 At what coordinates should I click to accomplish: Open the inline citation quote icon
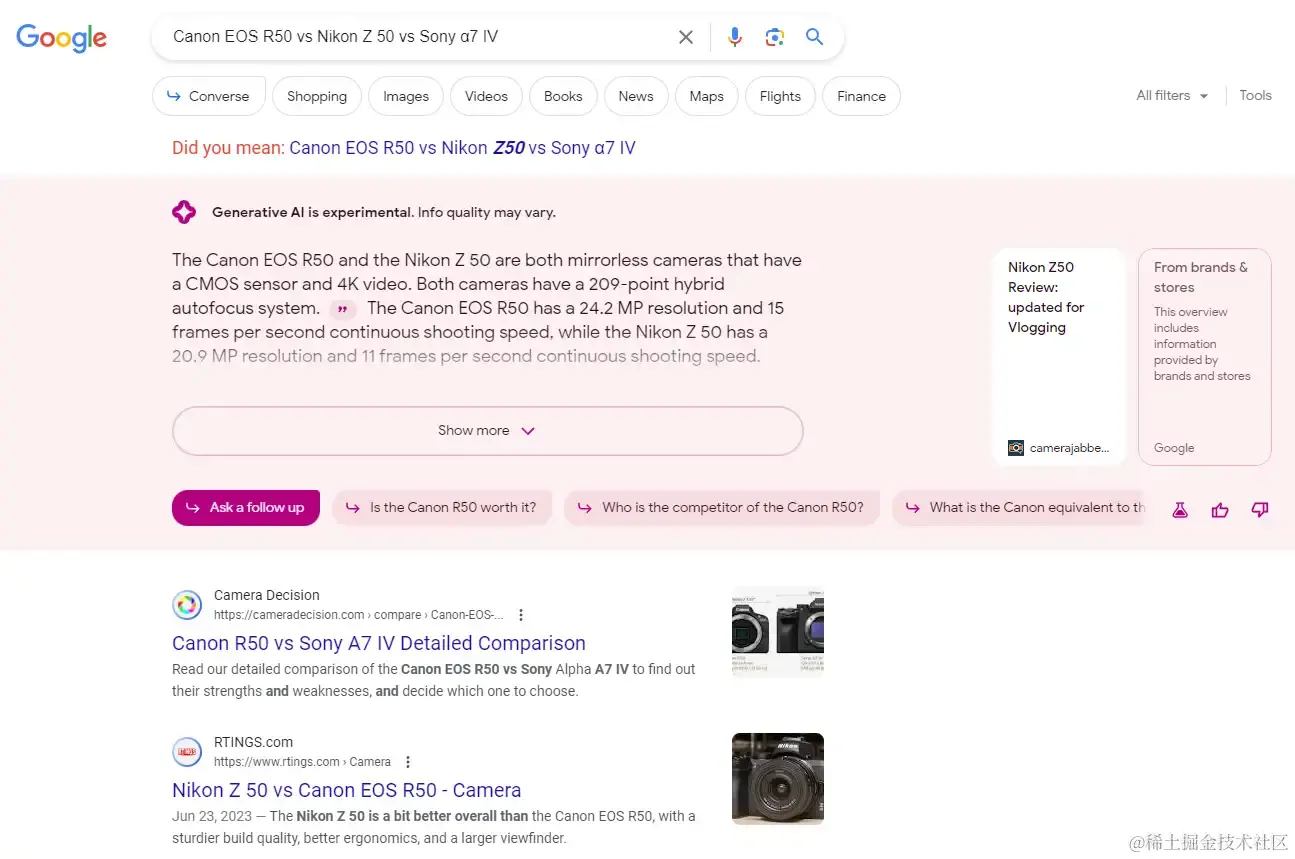[x=343, y=309]
